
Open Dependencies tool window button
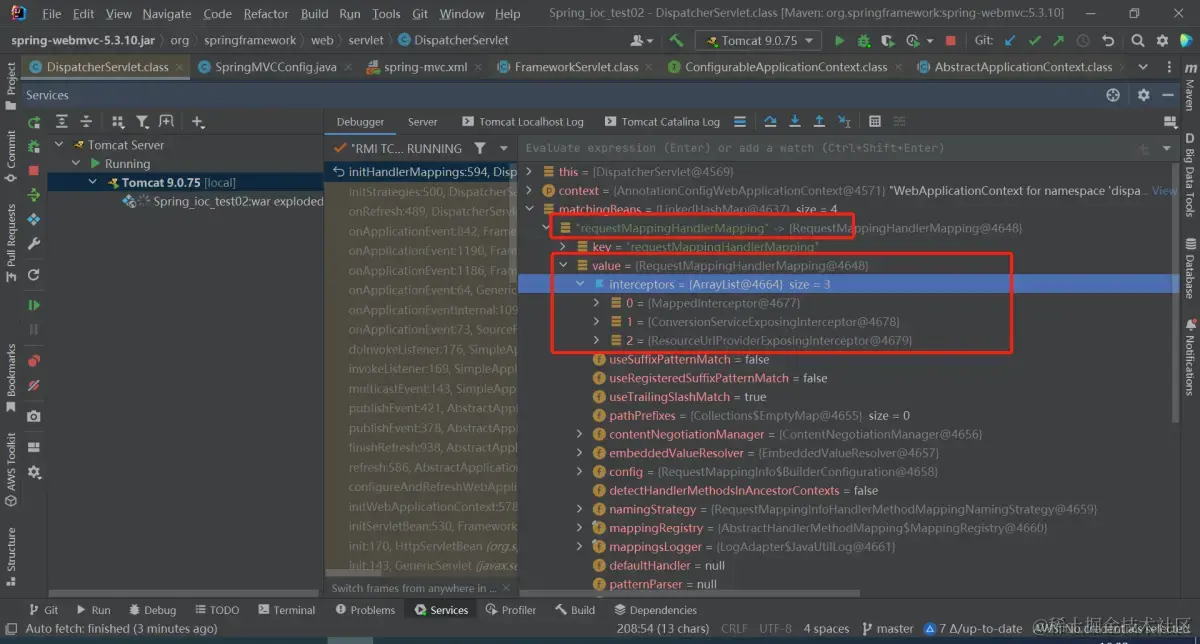point(655,610)
